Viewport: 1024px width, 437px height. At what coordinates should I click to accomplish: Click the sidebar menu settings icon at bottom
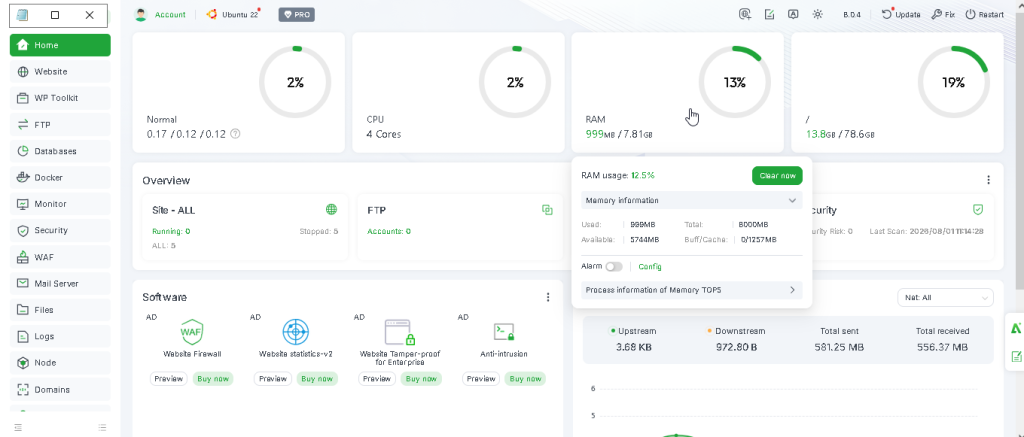[103, 427]
